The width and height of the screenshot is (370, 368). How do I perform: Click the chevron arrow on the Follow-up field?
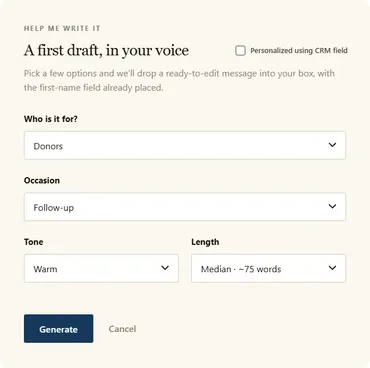(x=332, y=206)
